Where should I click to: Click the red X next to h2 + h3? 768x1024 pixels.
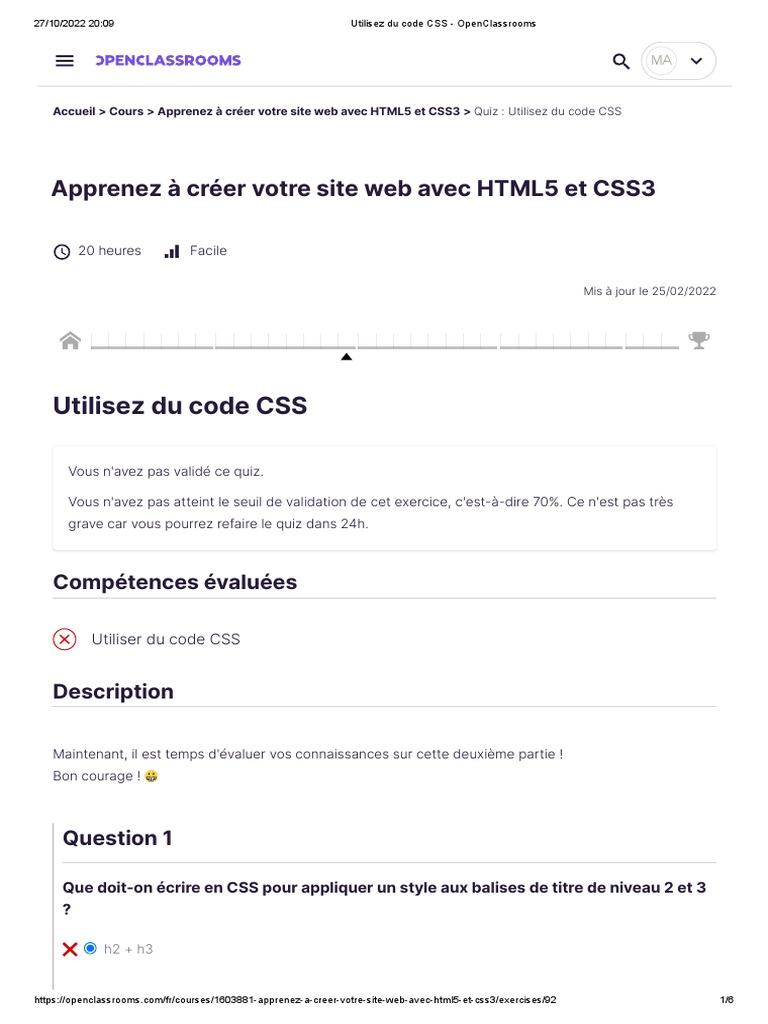coord(70,949)
